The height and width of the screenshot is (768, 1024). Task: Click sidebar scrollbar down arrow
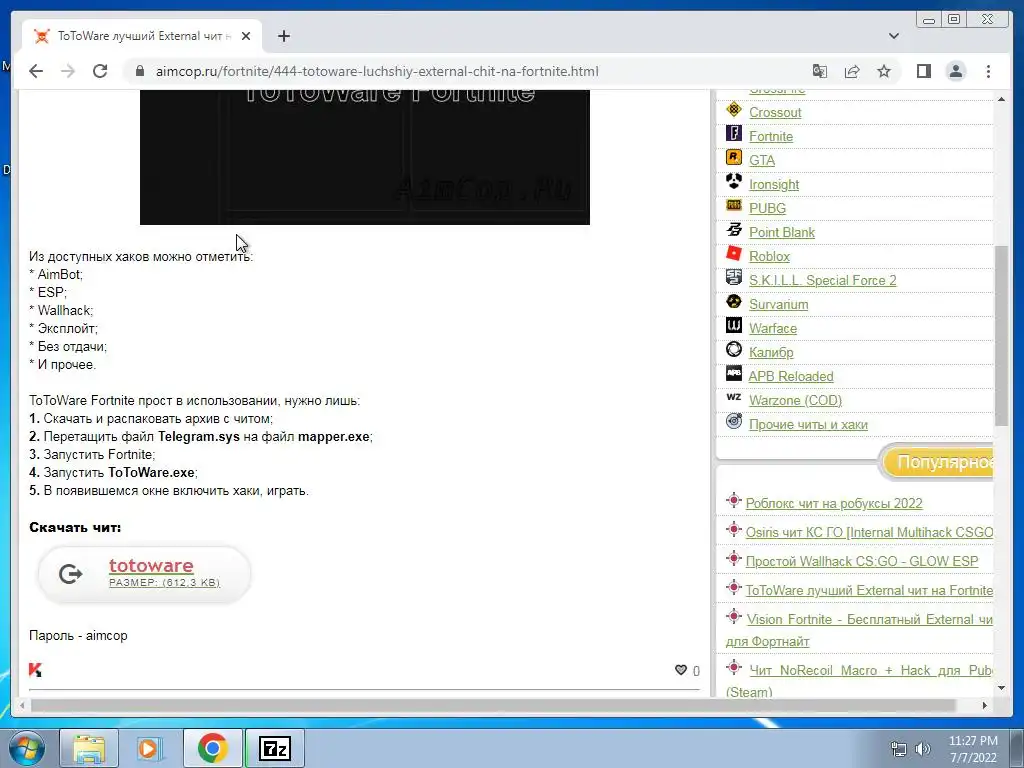[1001, 688]
